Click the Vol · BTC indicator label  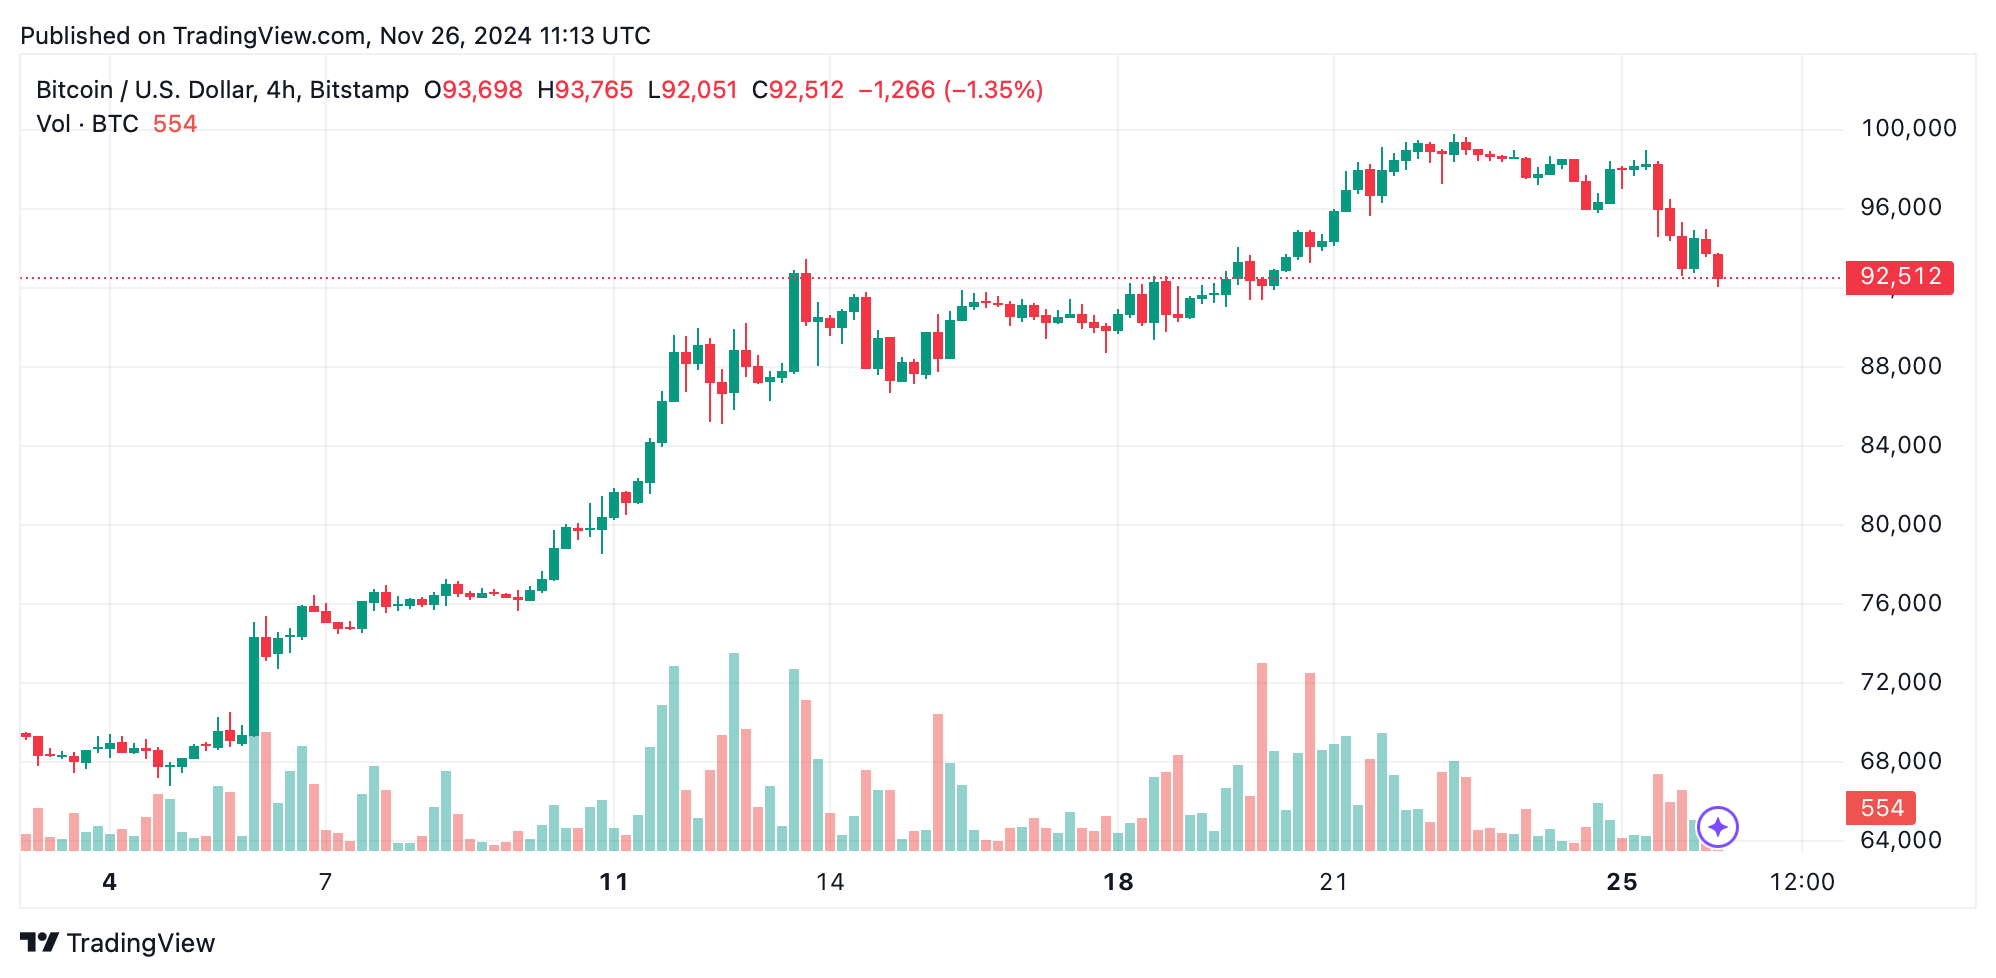[87, 124]
